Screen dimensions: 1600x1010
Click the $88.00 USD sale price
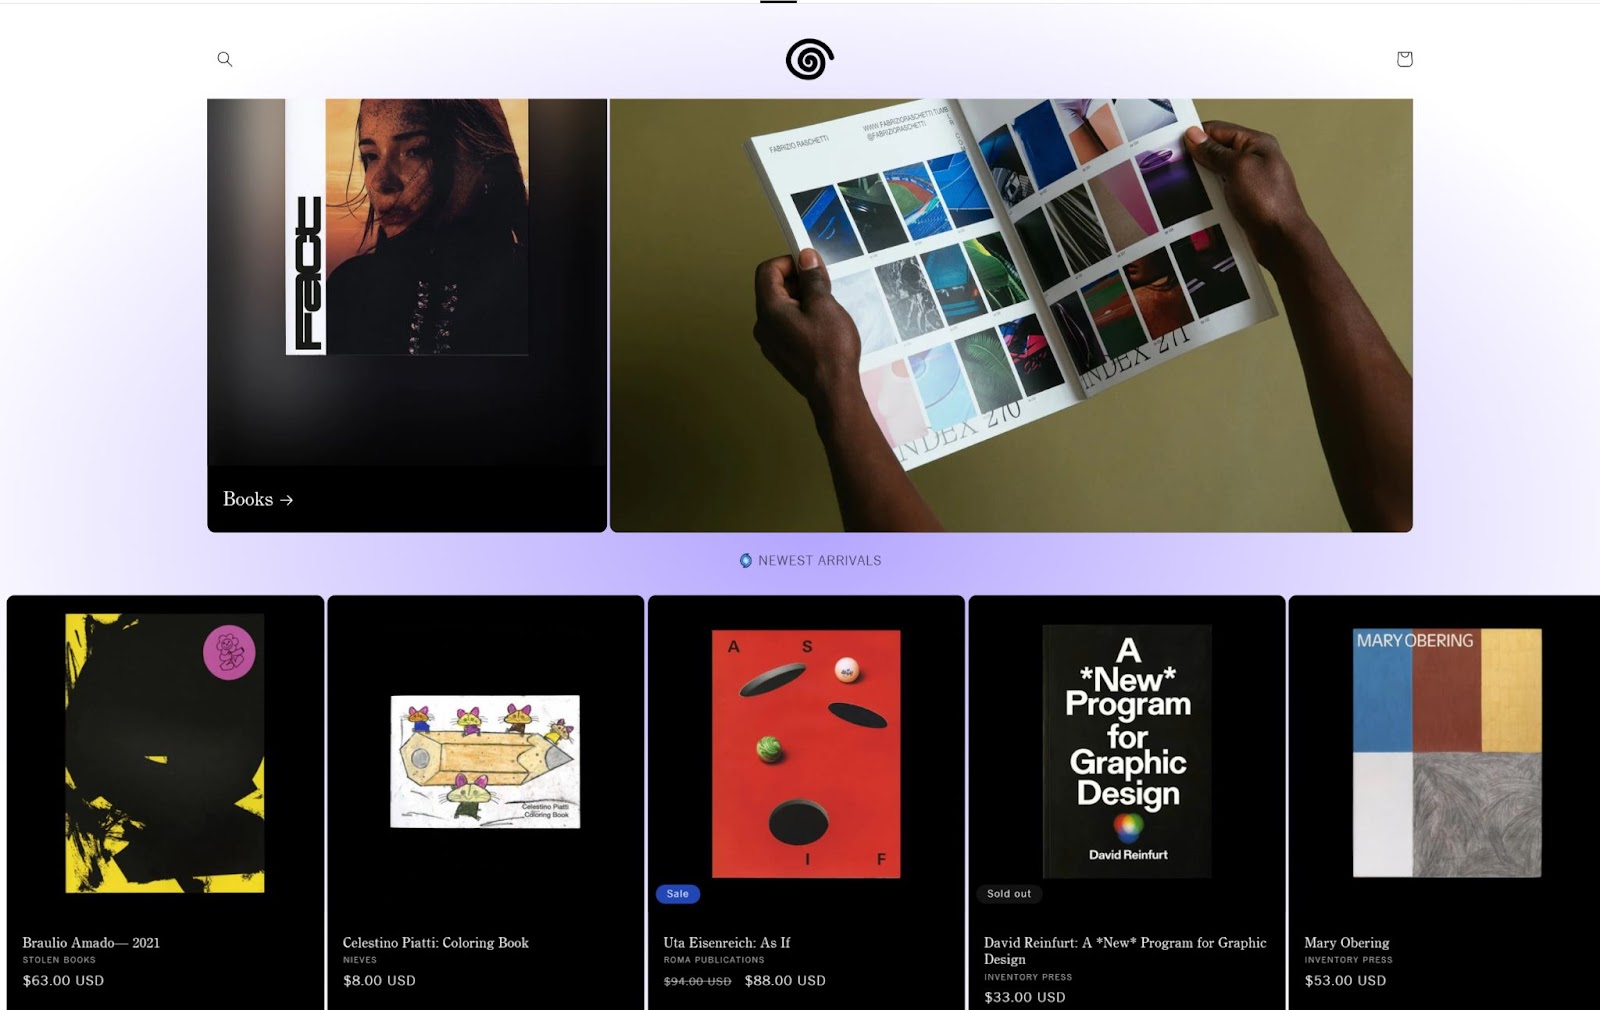coord(785,981)
